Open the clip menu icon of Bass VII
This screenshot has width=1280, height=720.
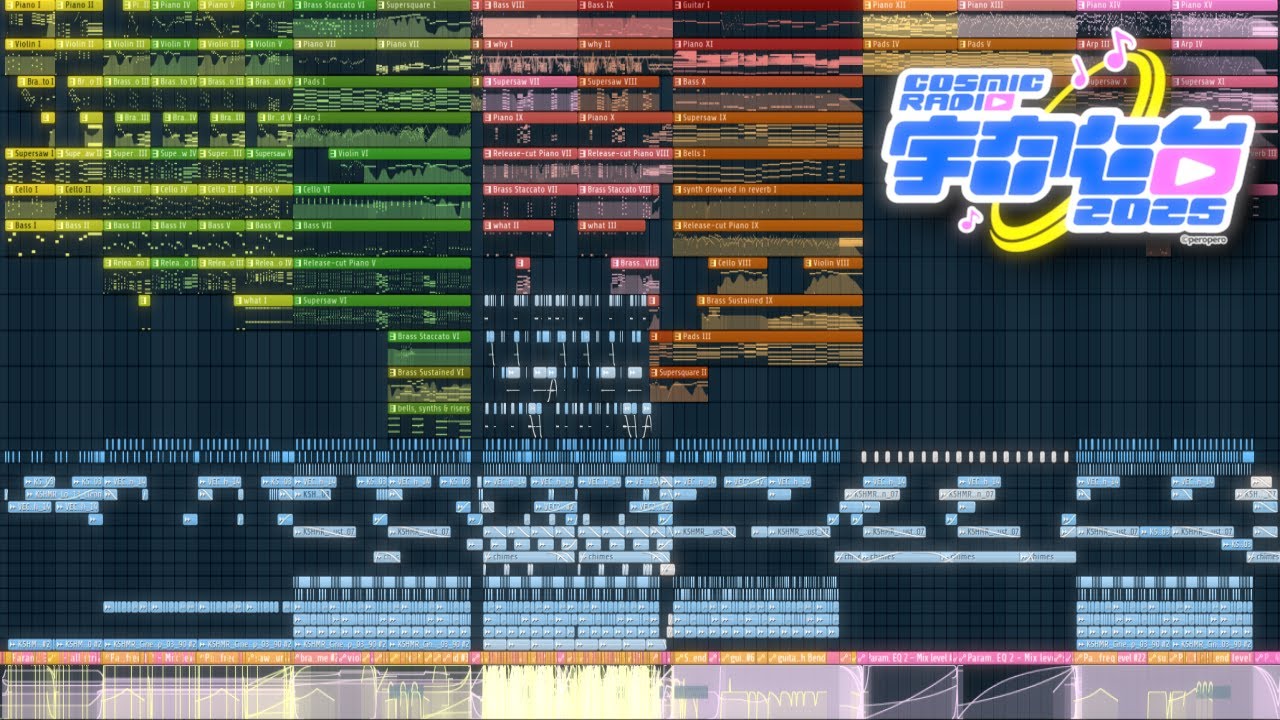point(298,226)
